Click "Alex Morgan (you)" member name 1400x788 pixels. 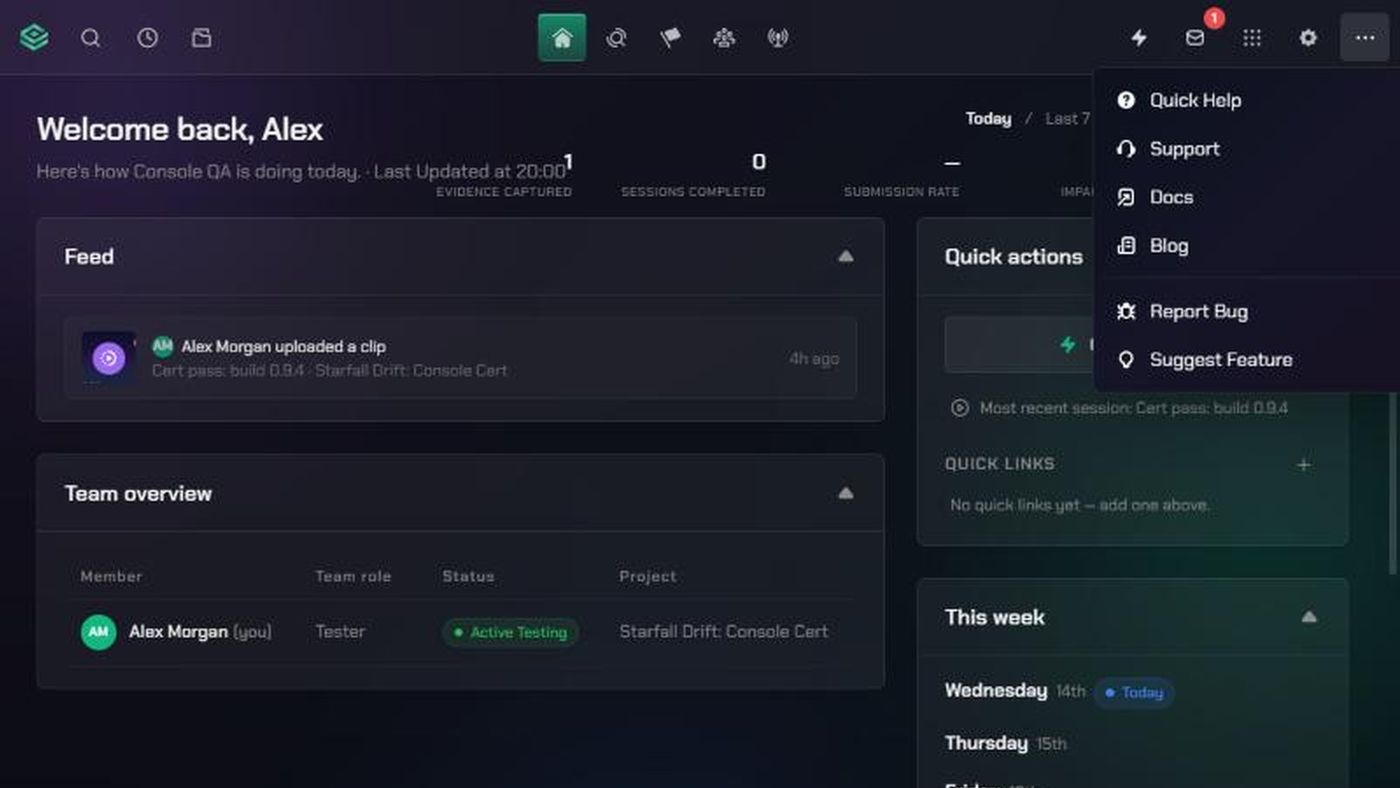pos(200,632)
